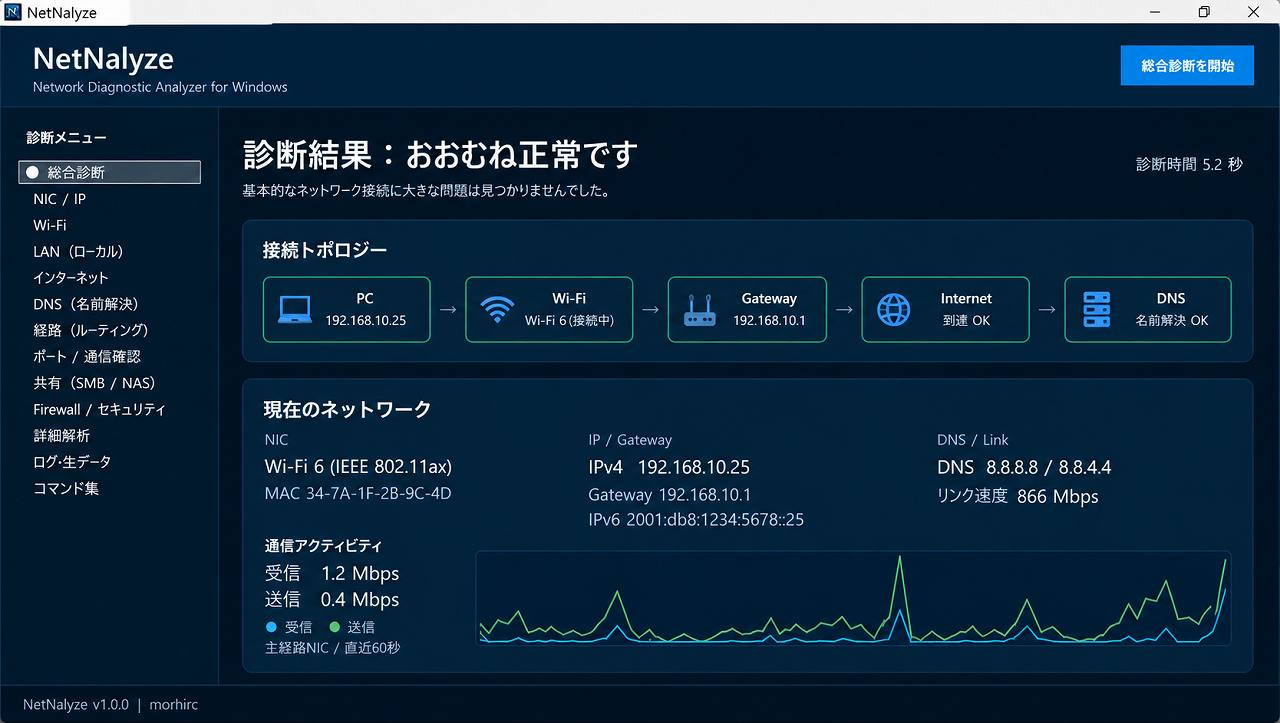Click the リンク速度 866 Mbps value
Image resolution: width=1280 pixels, height=723 pixels.
1018,496
